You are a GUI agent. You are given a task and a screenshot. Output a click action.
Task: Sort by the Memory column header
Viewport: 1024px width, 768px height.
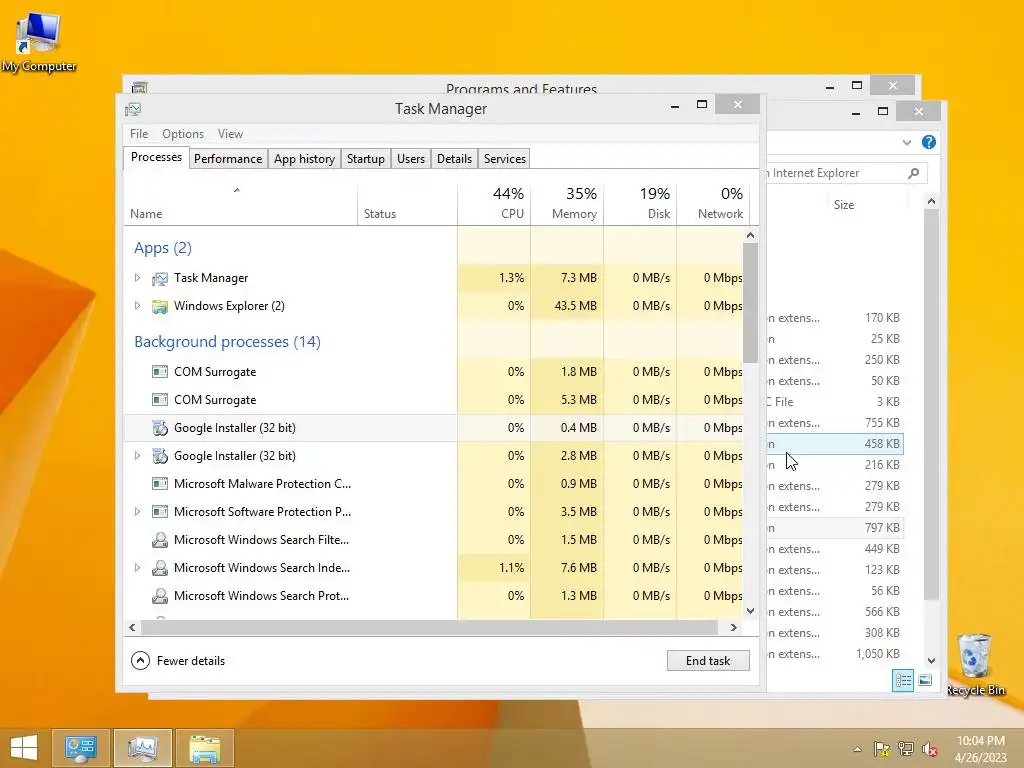click(568, 204)
